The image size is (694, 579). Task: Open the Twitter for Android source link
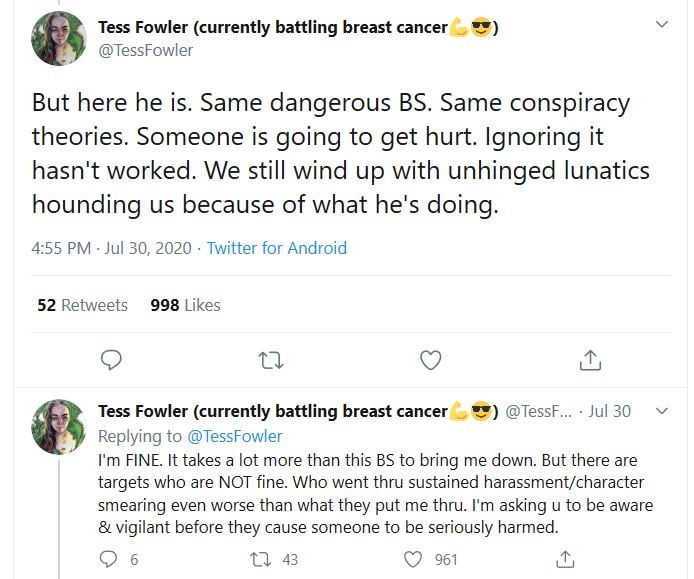tap(276, 248)
